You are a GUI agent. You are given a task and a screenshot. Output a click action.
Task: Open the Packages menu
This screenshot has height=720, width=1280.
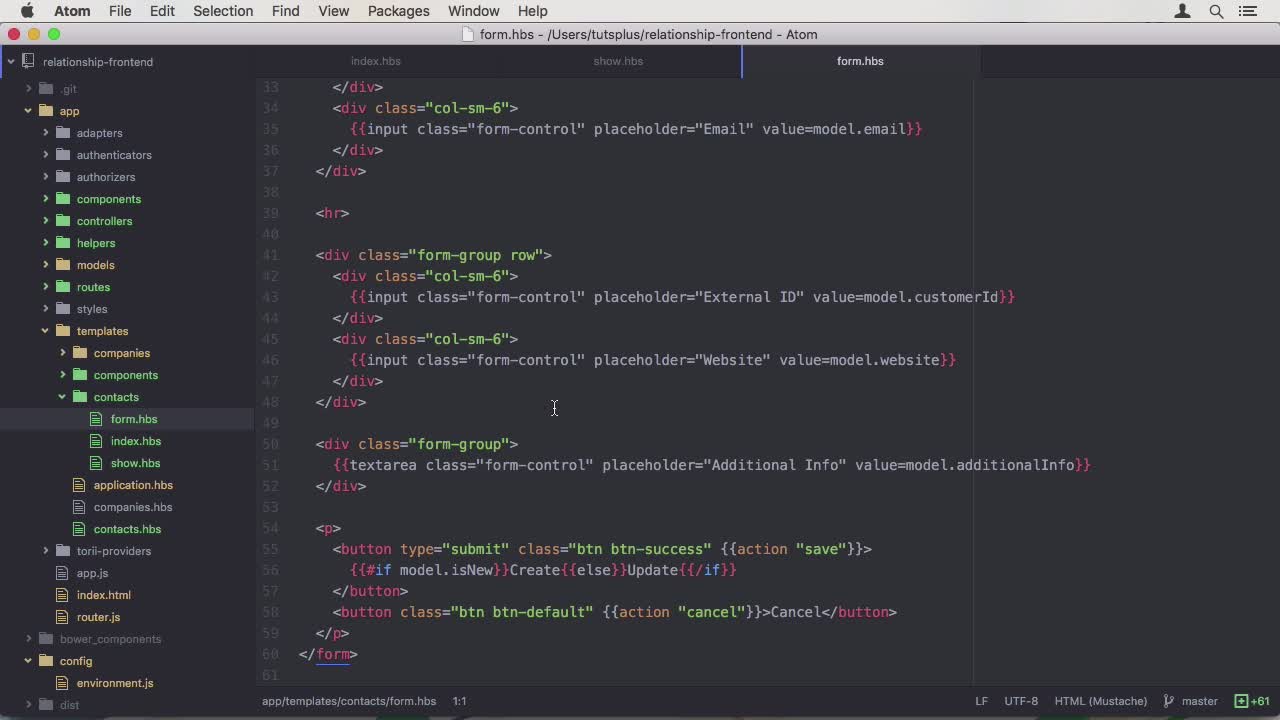coord(398,11)
